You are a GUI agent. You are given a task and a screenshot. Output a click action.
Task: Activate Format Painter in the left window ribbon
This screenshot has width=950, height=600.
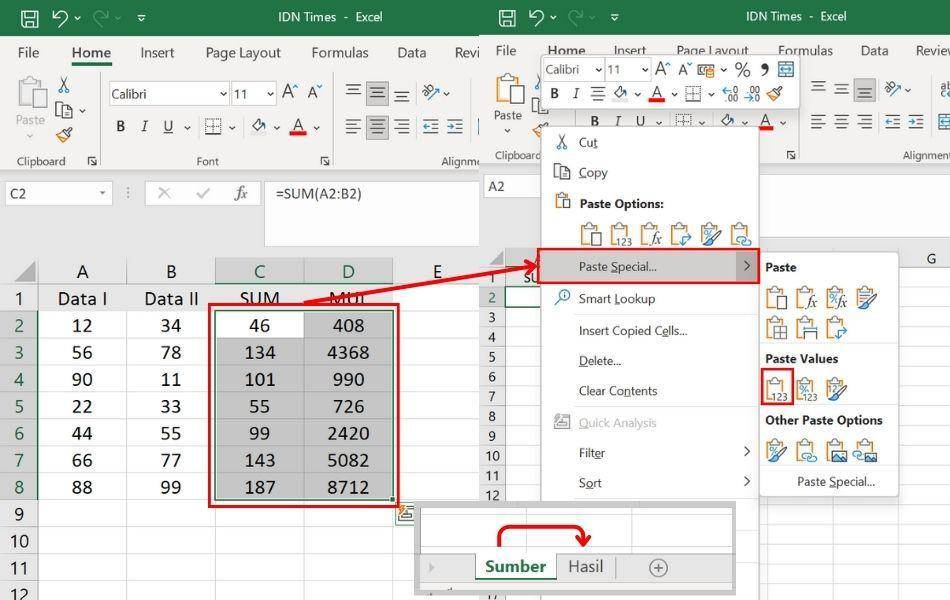coord(64,135)
